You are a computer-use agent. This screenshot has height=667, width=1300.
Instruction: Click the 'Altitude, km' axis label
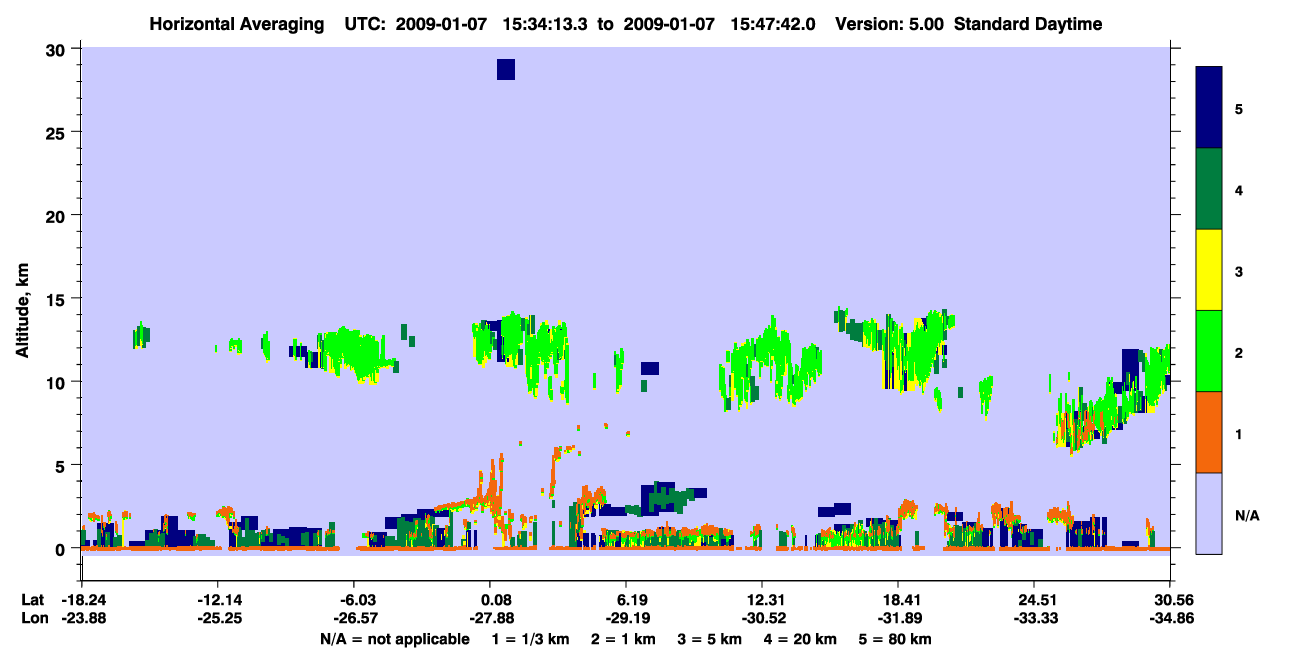pos(22,310)
